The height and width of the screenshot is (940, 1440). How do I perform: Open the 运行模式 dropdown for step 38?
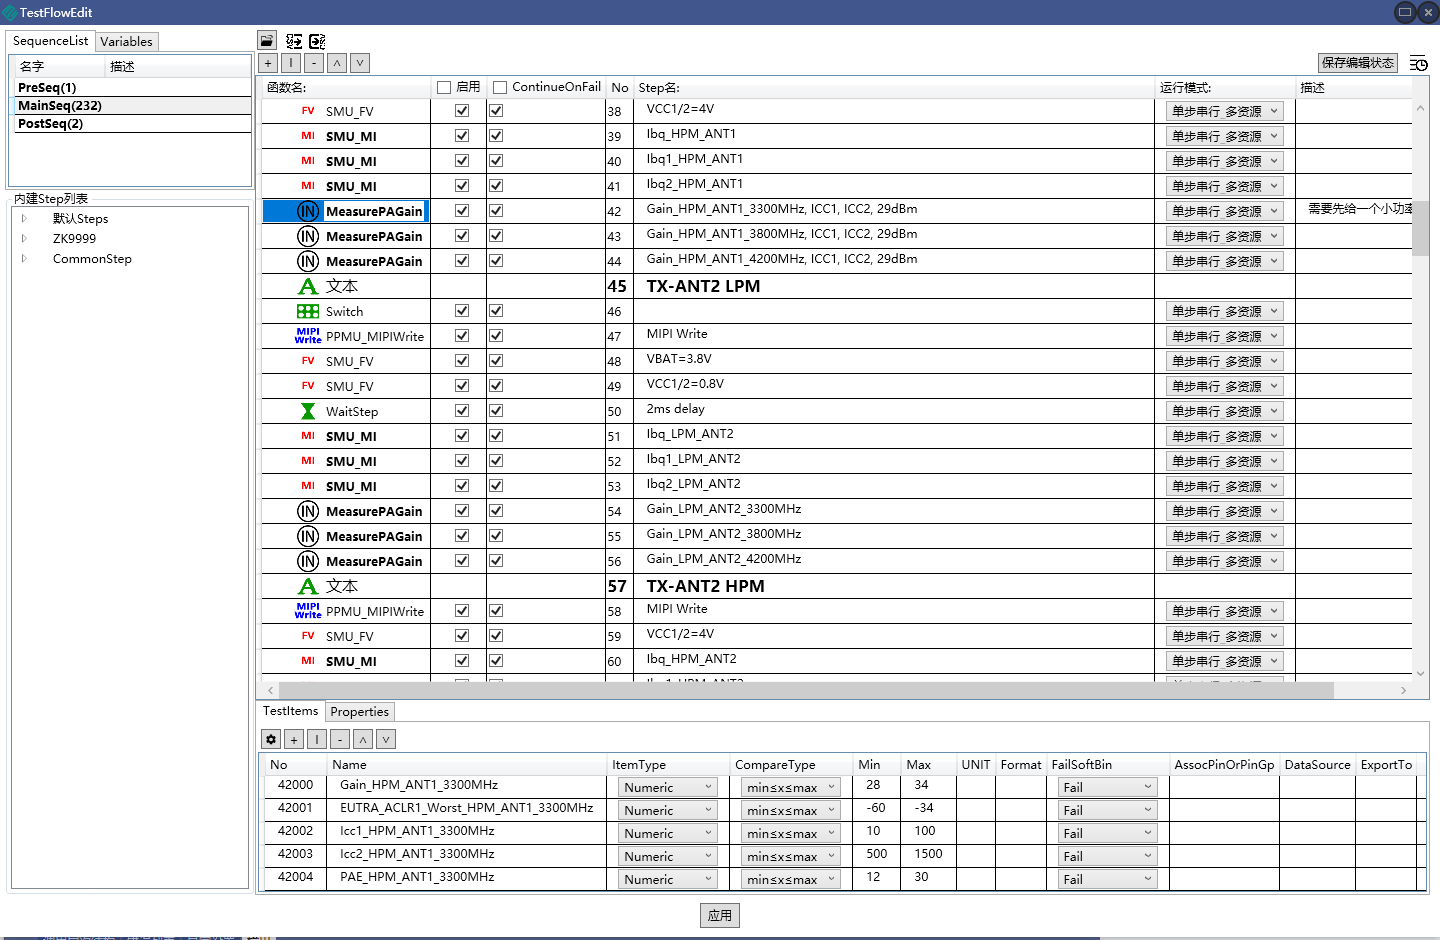(1225, 111)
